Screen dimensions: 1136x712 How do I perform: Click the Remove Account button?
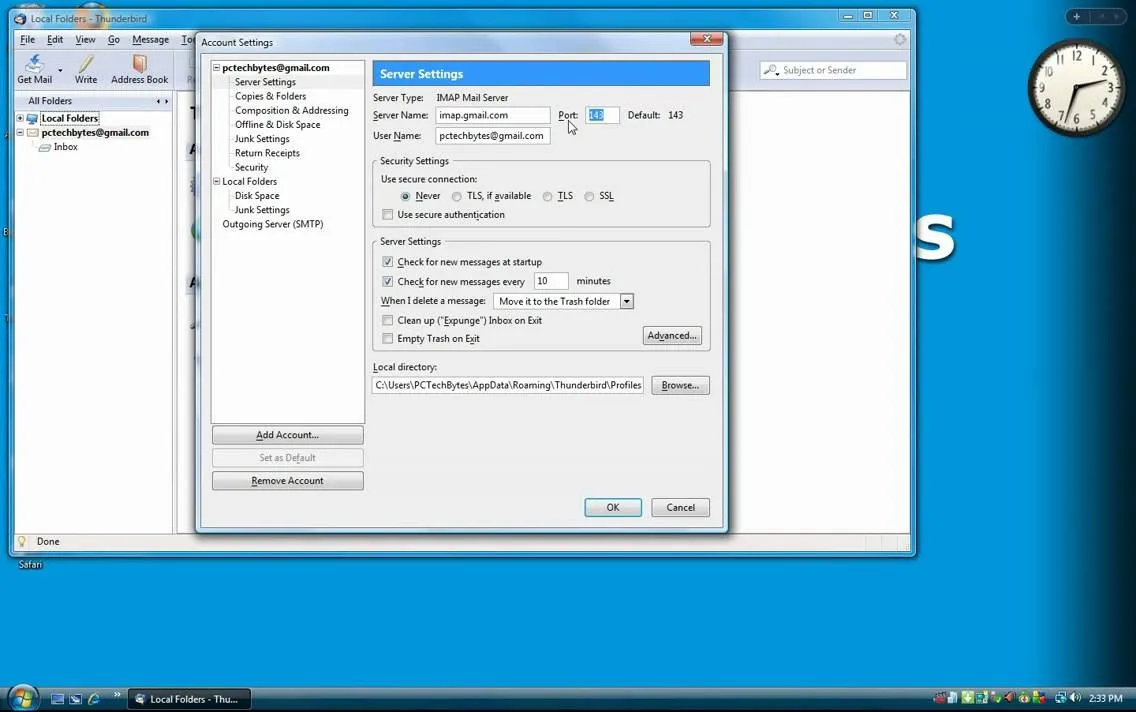[288, 481]
